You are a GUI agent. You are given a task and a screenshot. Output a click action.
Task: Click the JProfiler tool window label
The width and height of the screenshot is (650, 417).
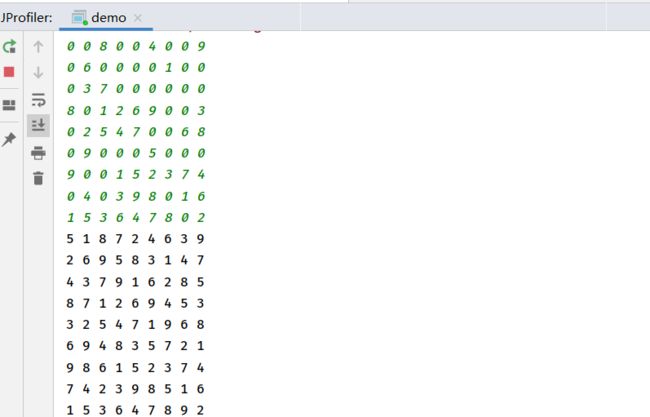pos(26,18)
